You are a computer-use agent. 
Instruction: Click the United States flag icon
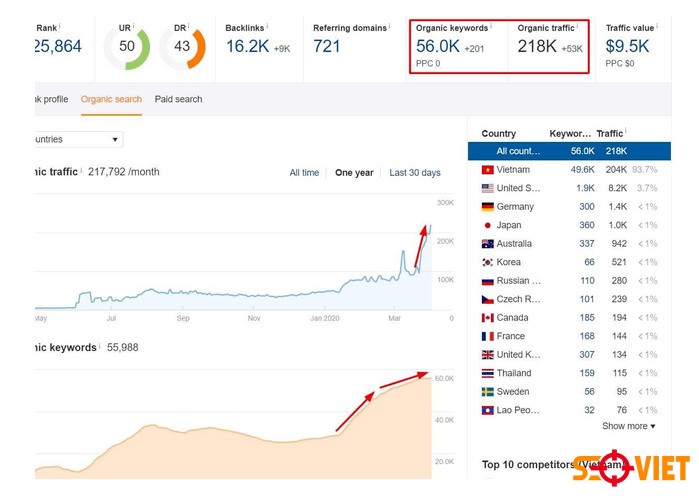[x=488, y=188]
